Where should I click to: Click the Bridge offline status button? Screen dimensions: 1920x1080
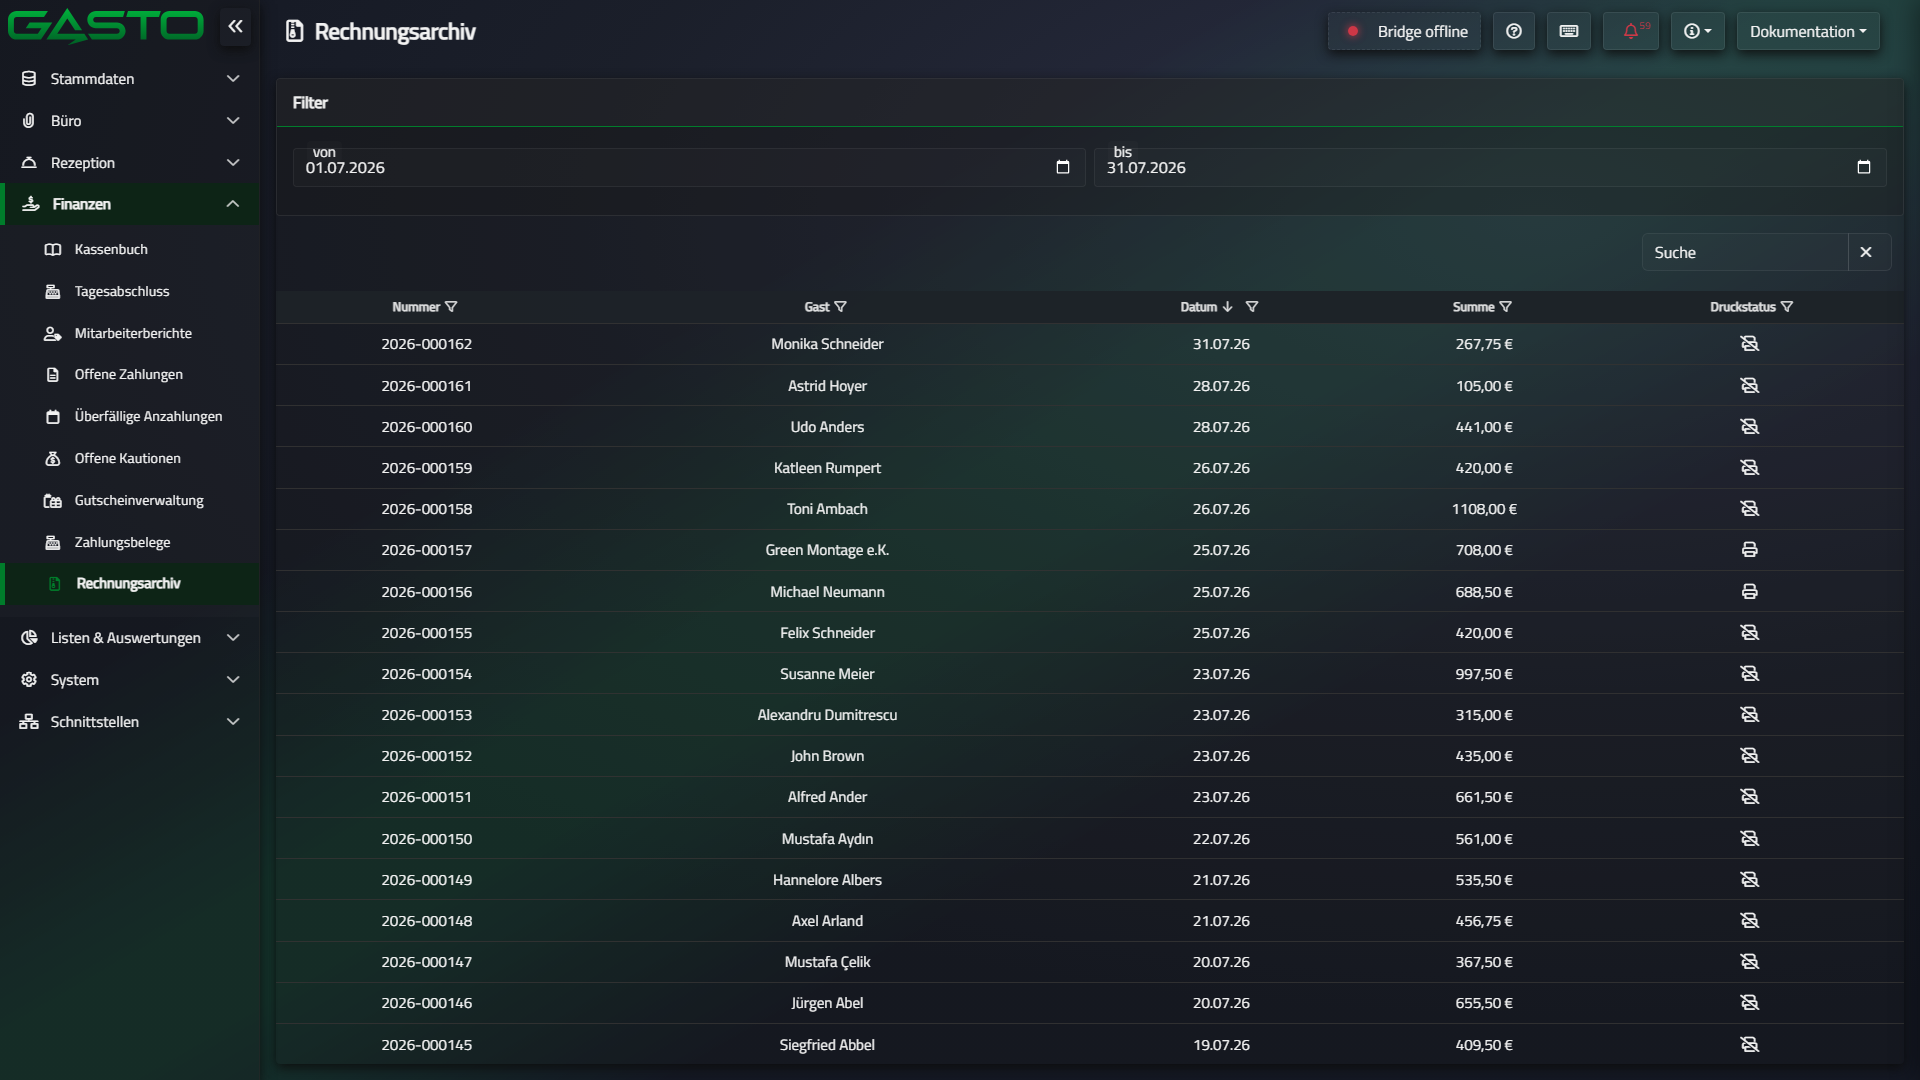[1404, 31]
